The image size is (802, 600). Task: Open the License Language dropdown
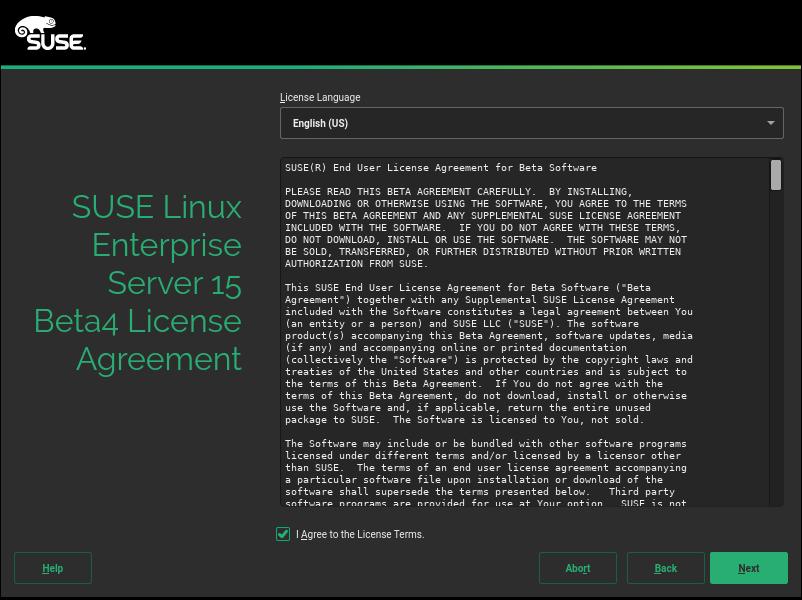(531, 123)
